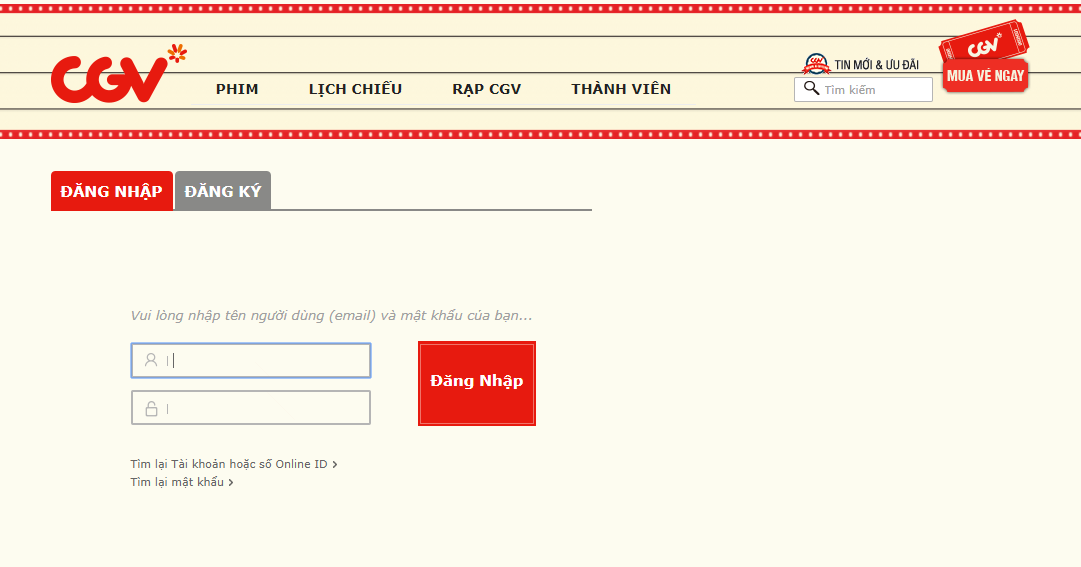Open the Tìm lại Tài khoản hoặc số Online ID link
Image resolution: width=1081 pixels, height=567 pixels.
(x=228, y=464)
